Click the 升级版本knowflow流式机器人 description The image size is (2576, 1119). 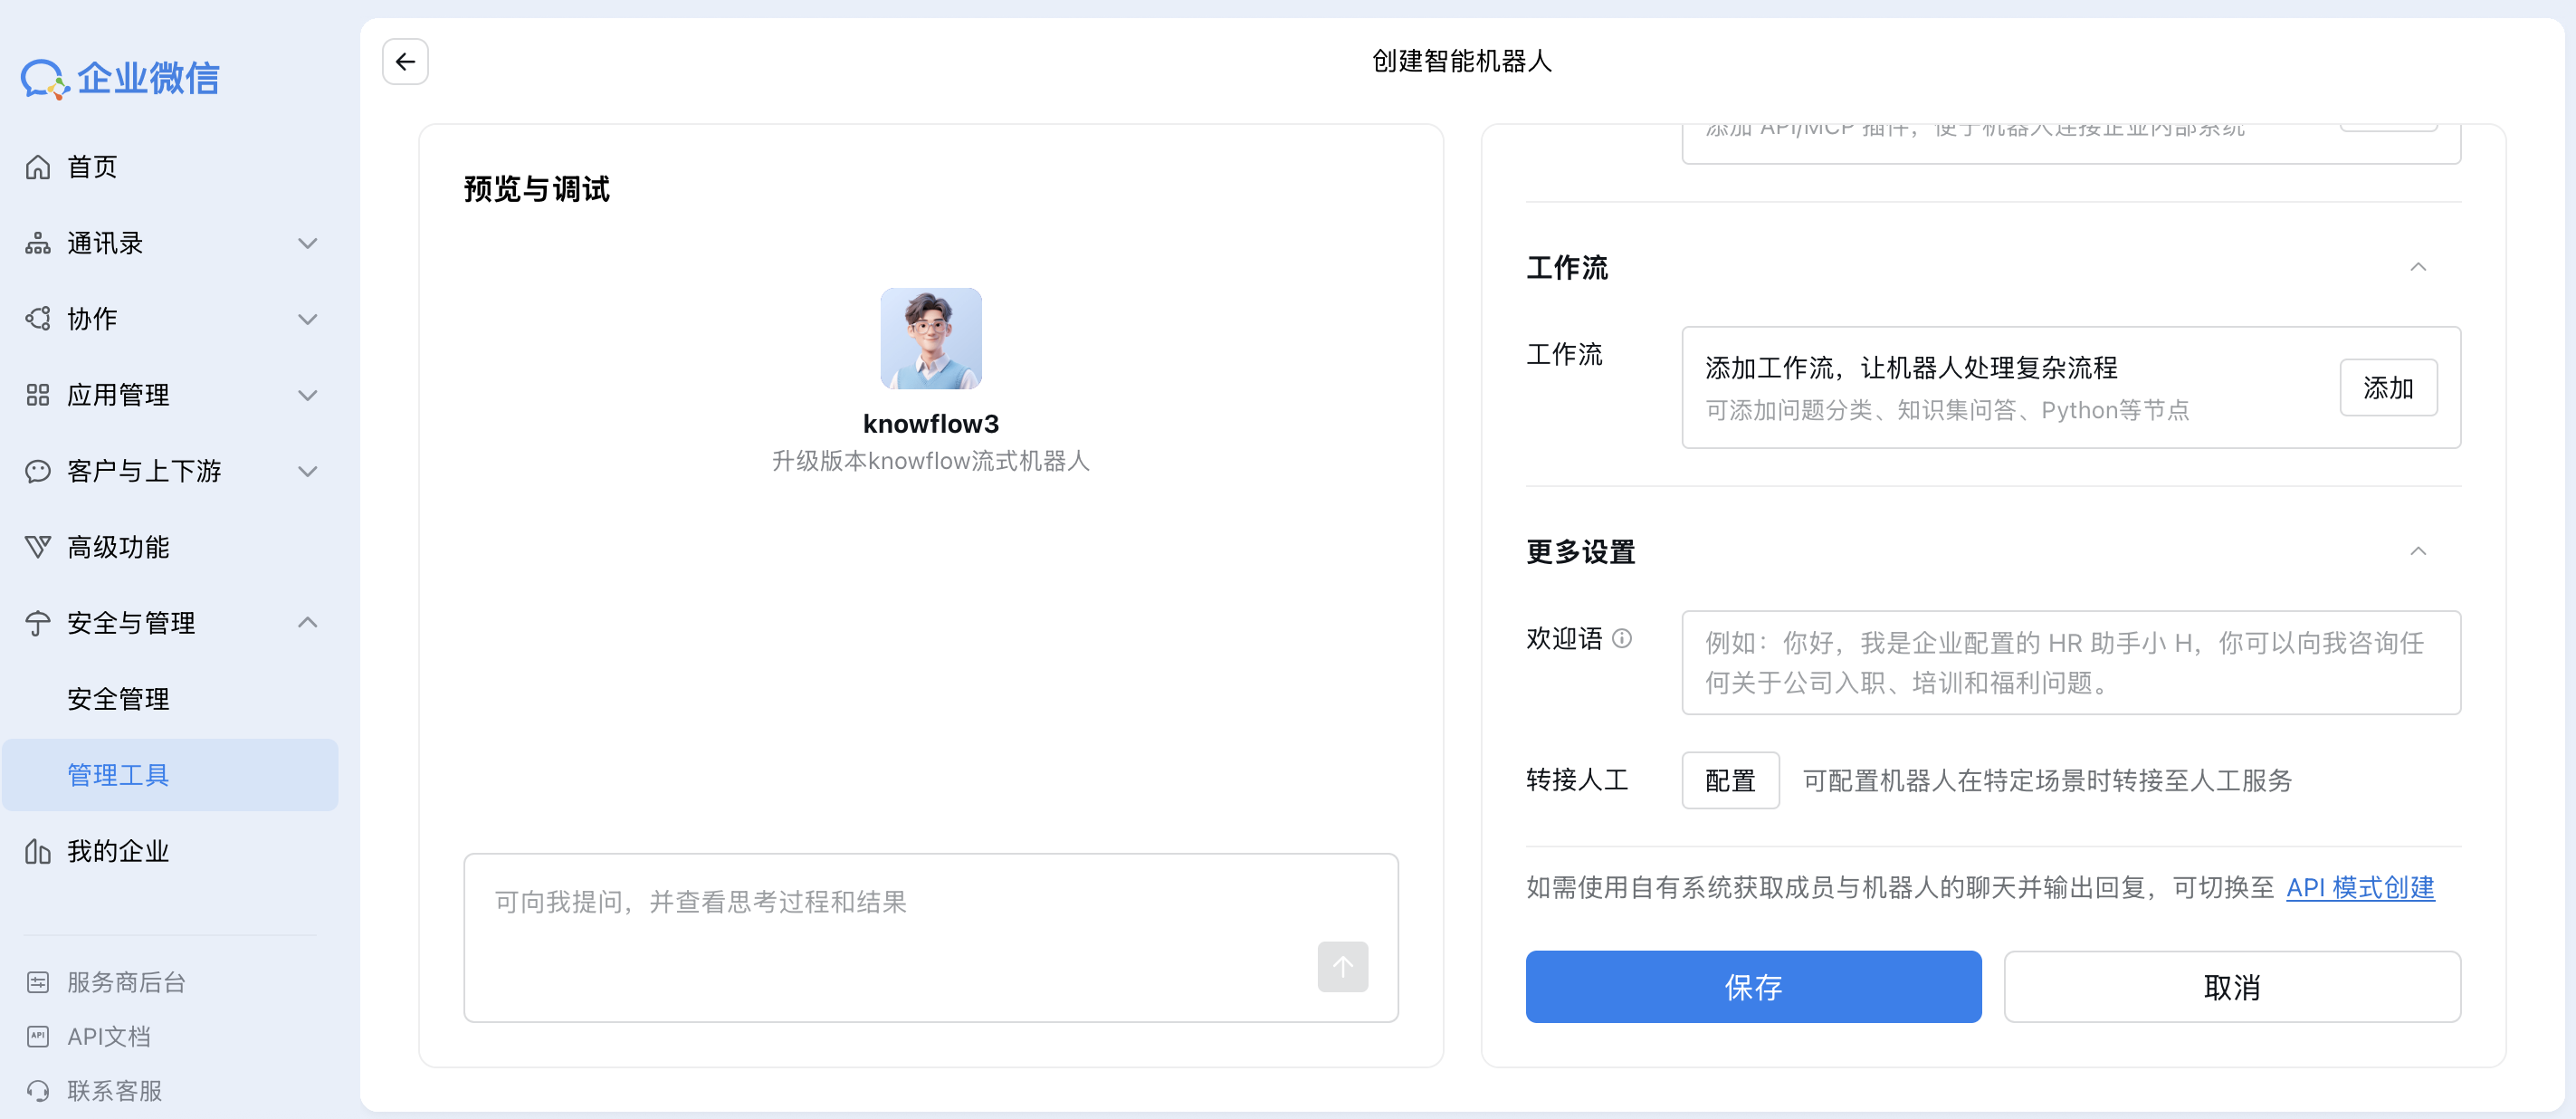[931, 461]
